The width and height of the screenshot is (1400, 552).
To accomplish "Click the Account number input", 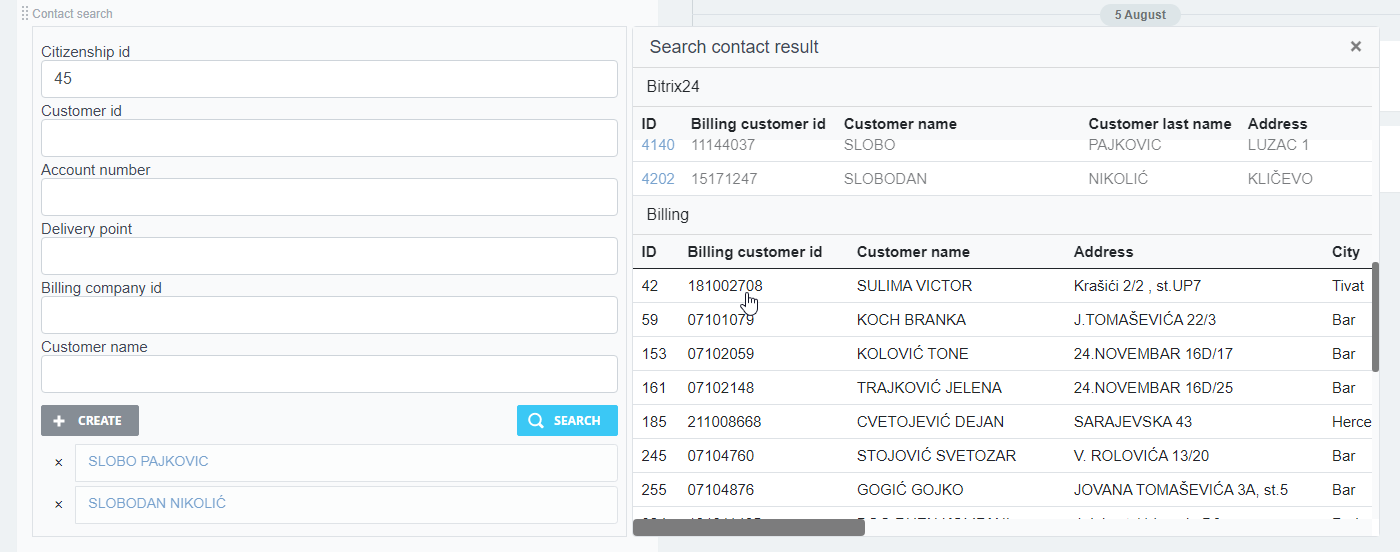I will (x=329, y=197).
